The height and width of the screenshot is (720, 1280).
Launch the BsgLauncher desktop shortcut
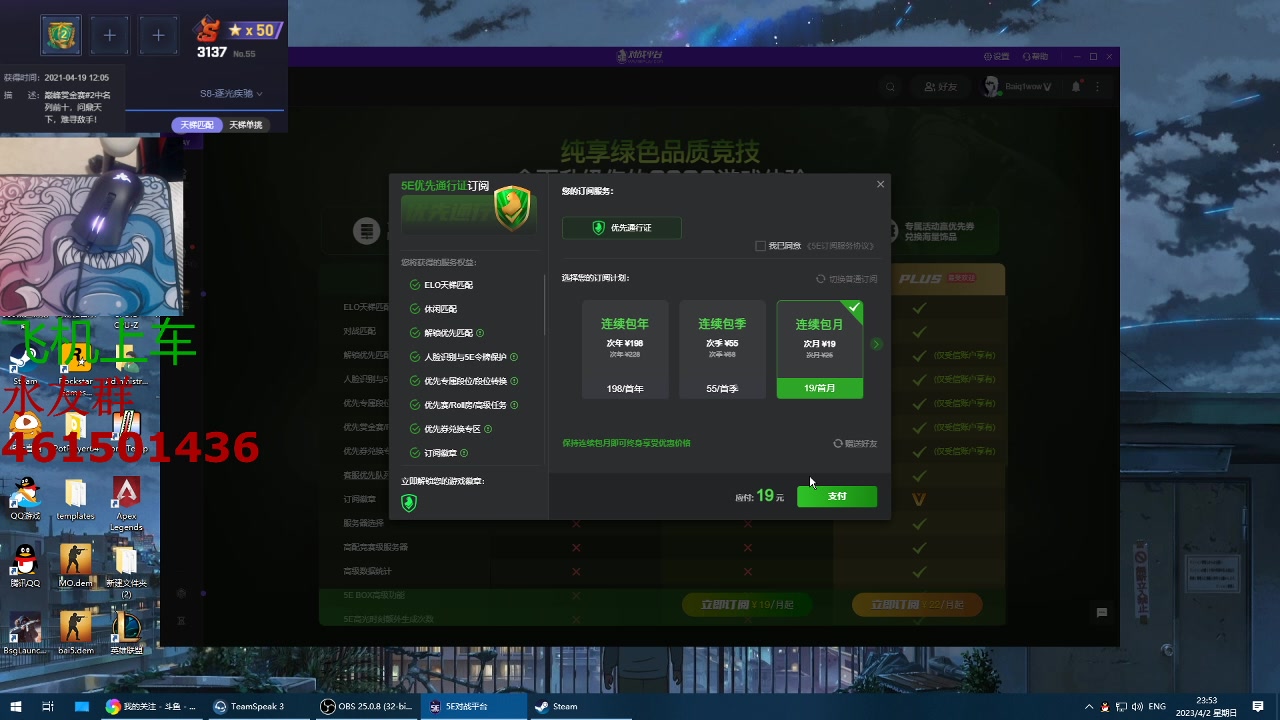[x=26, y=633]
